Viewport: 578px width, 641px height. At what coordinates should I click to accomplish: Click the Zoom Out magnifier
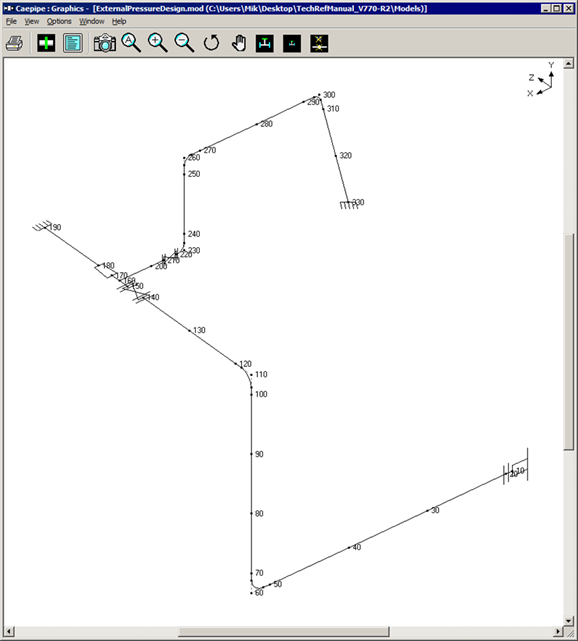tap(184, 43)
